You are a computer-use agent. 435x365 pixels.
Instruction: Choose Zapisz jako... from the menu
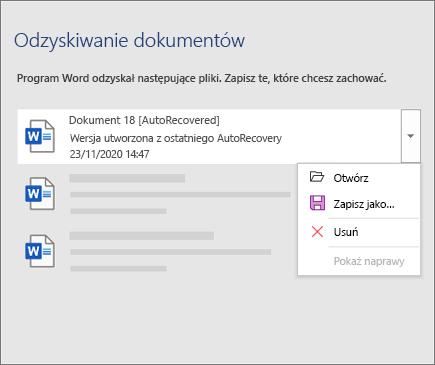pos(359,204)
